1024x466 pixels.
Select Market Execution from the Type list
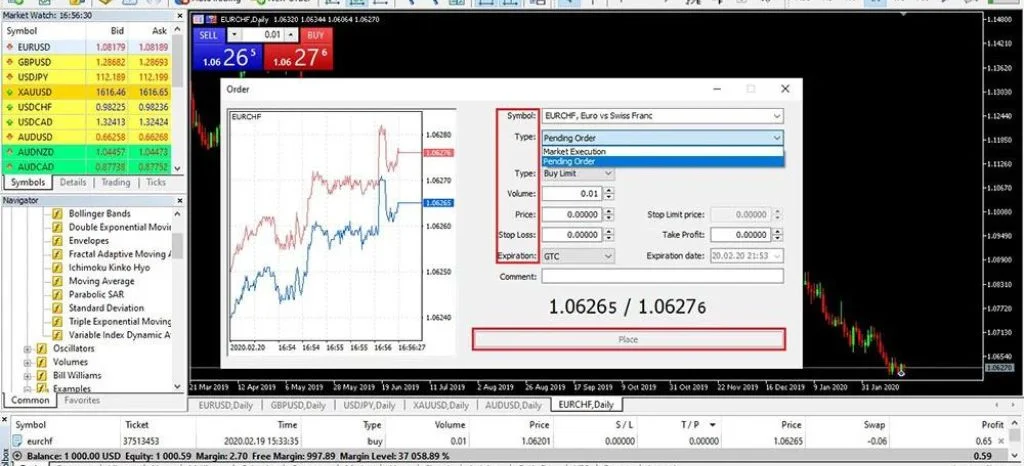[575, 151]
